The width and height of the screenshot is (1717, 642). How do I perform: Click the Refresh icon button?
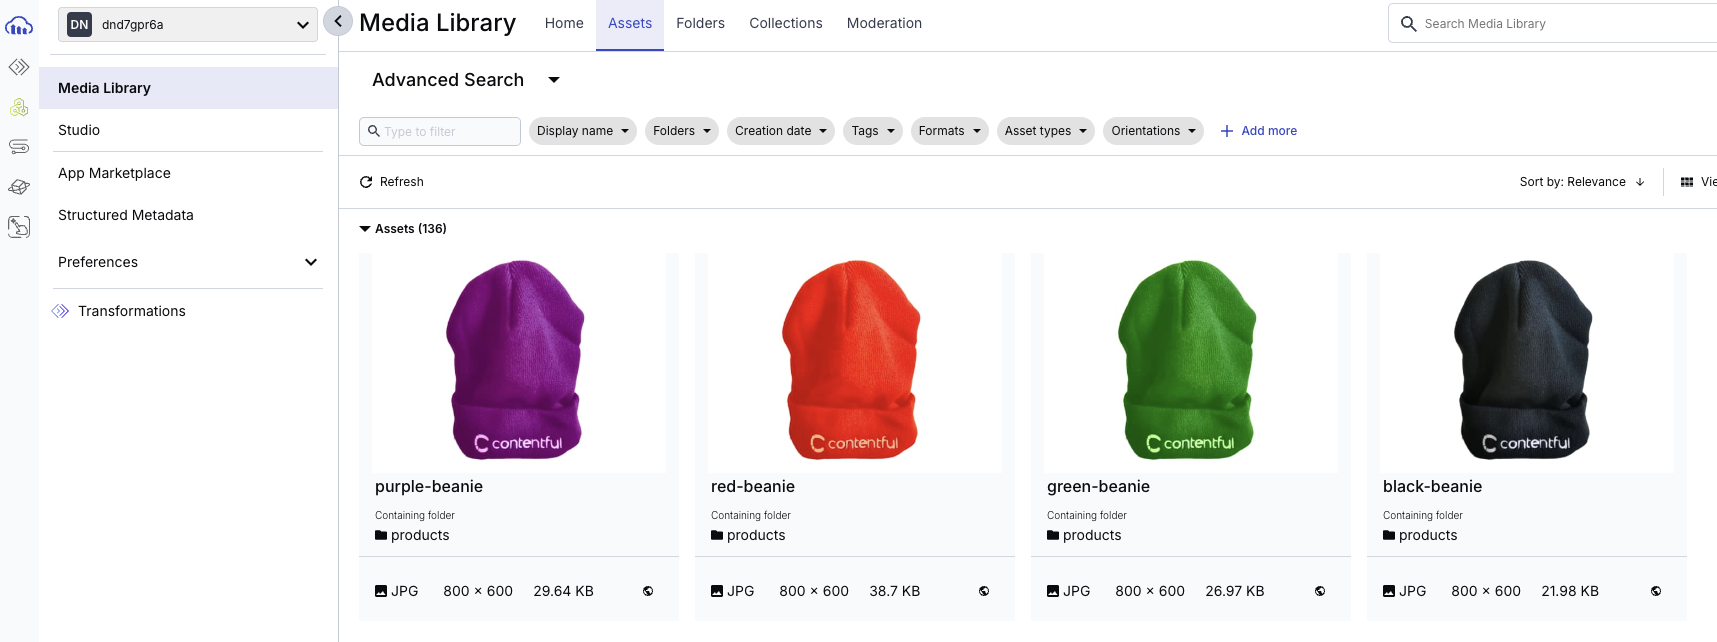pyautogui.click(x=366, y=182)
